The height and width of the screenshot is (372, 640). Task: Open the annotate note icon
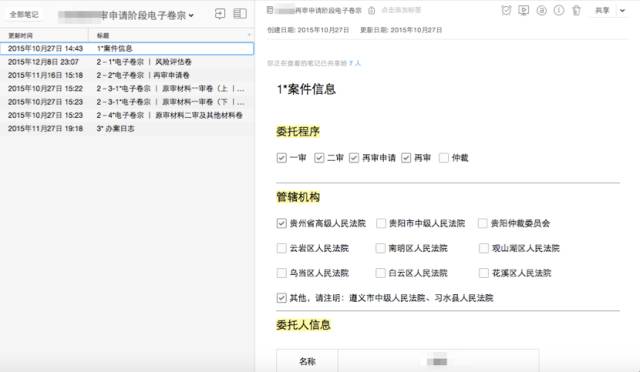point(541,11)
